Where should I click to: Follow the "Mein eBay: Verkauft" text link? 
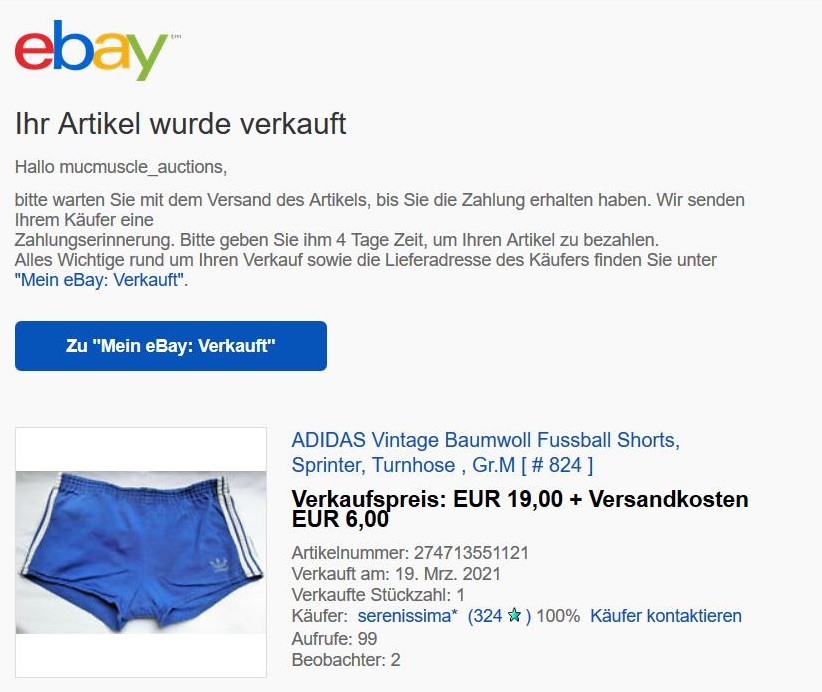(101, 280)
